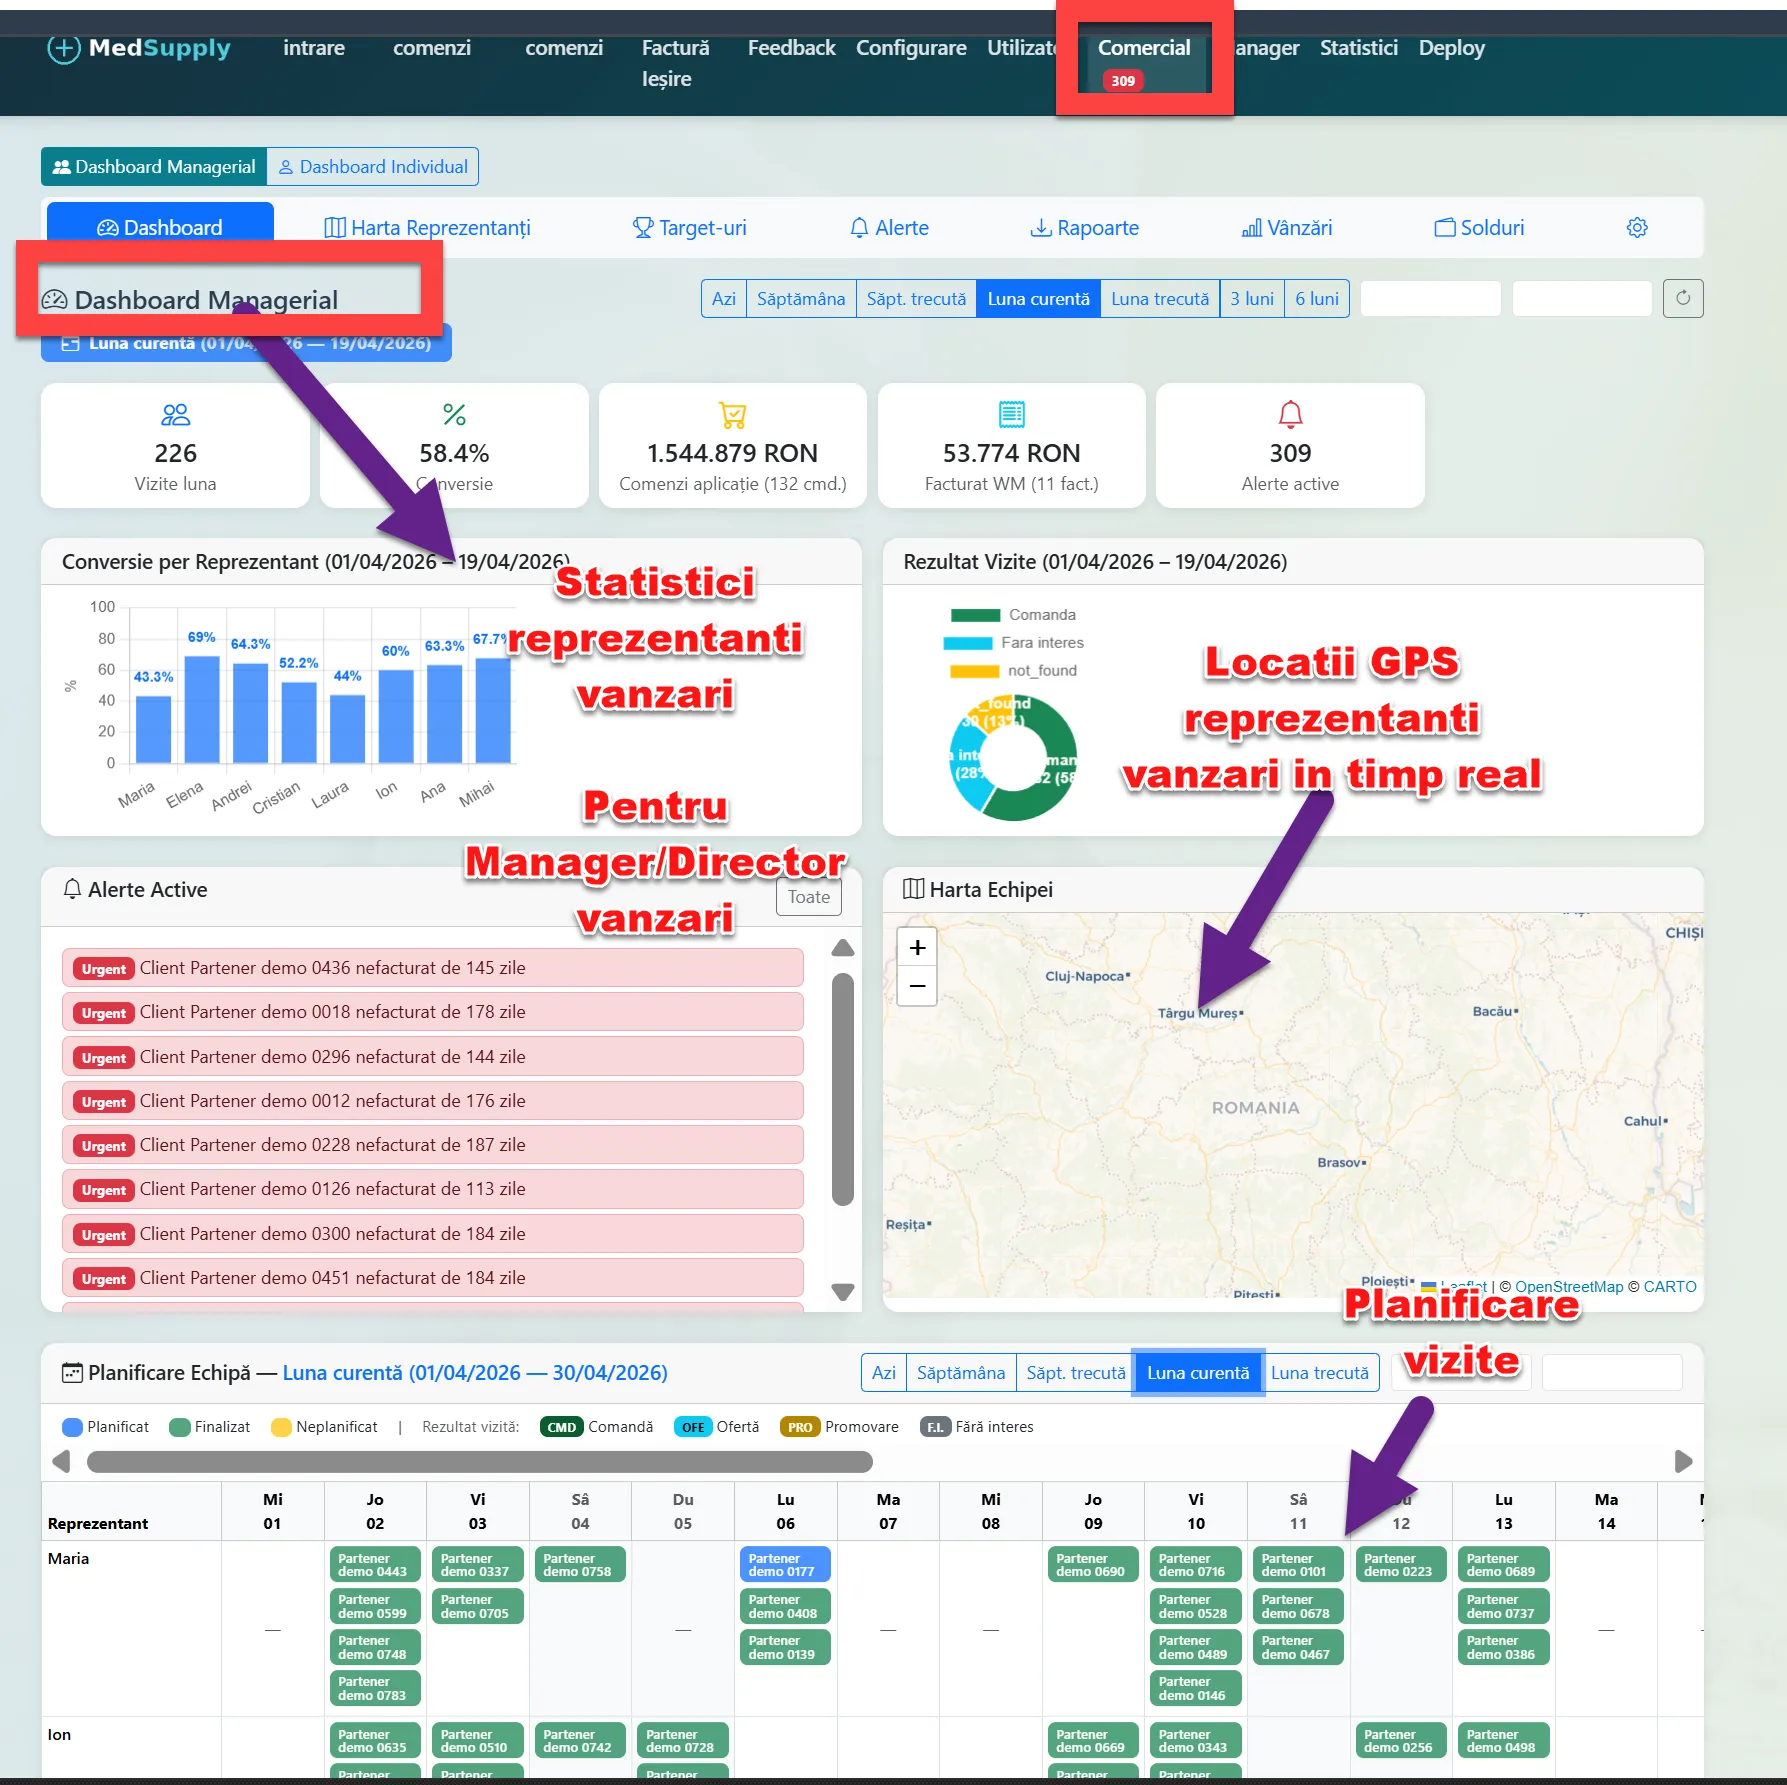
Task: Switch to Dashboard Individual view
Action: 373,167
